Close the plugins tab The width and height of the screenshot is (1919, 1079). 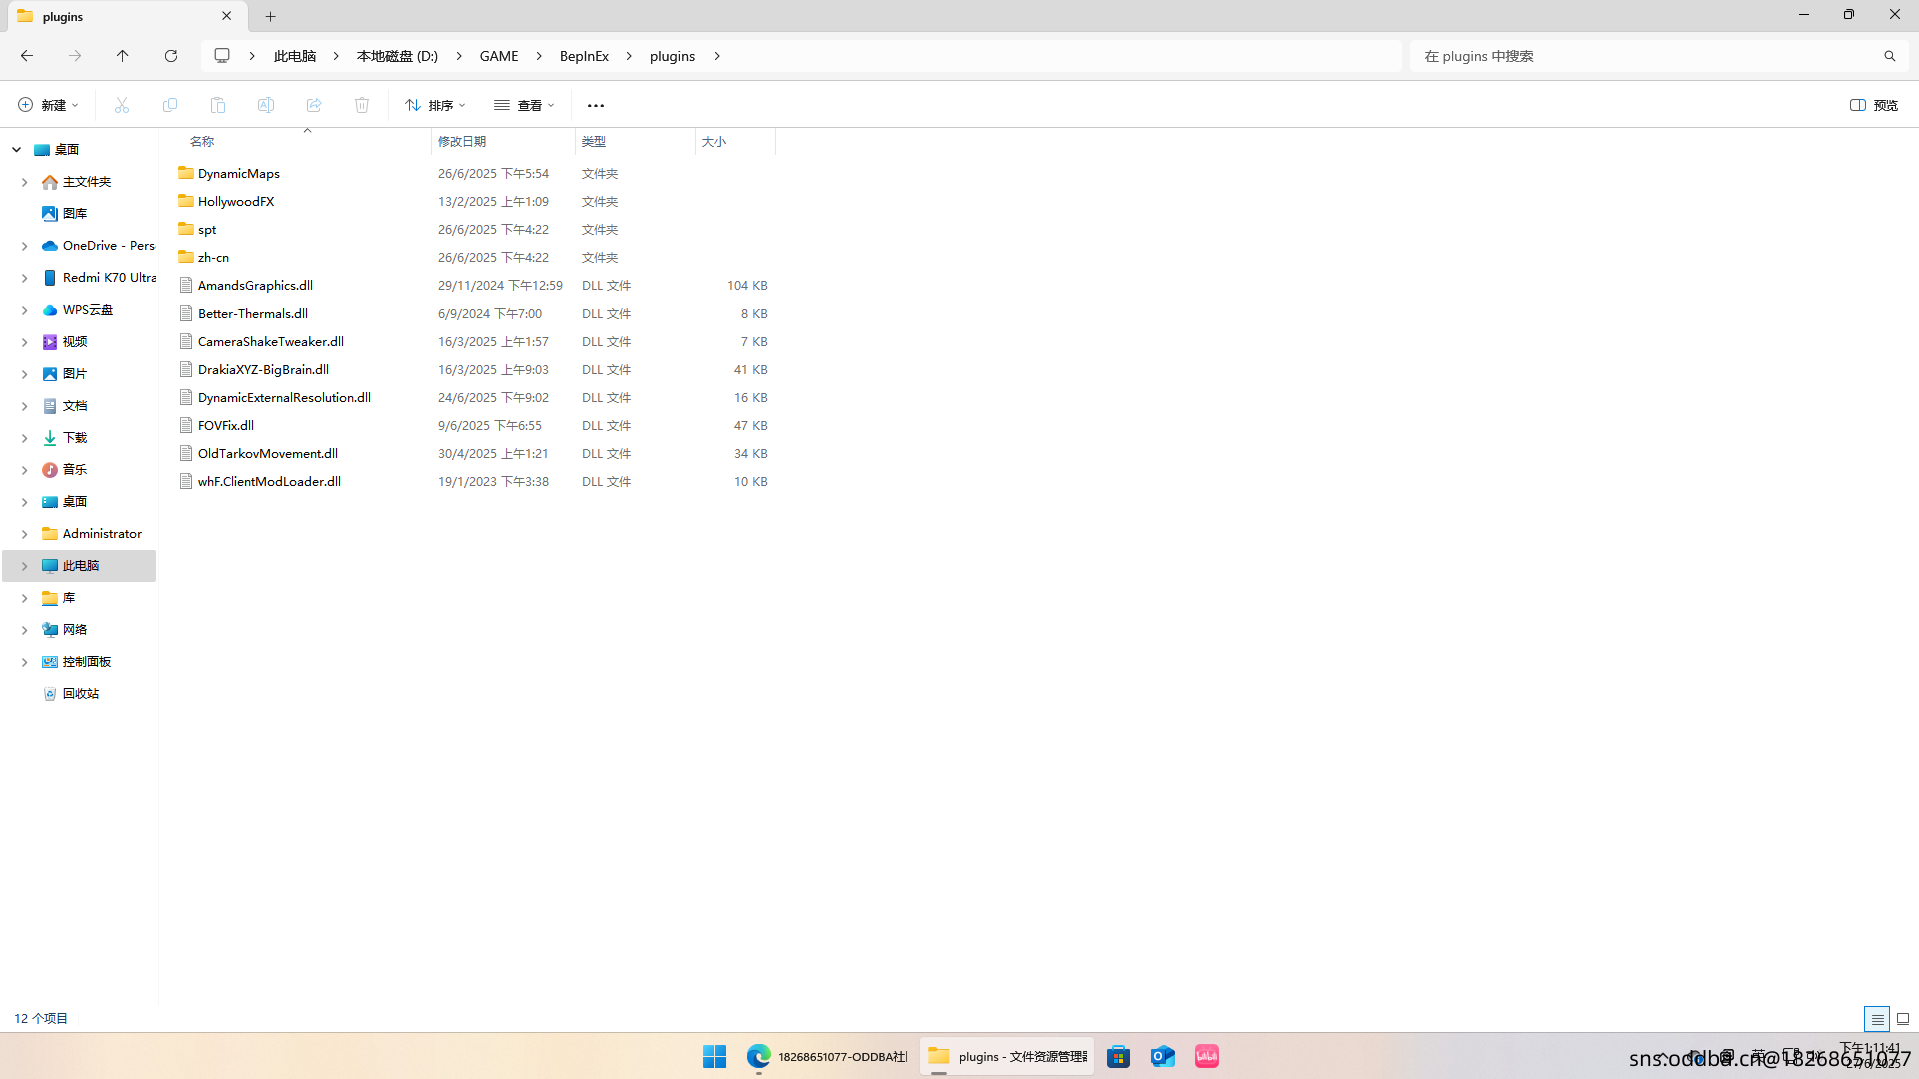[227, 16]
